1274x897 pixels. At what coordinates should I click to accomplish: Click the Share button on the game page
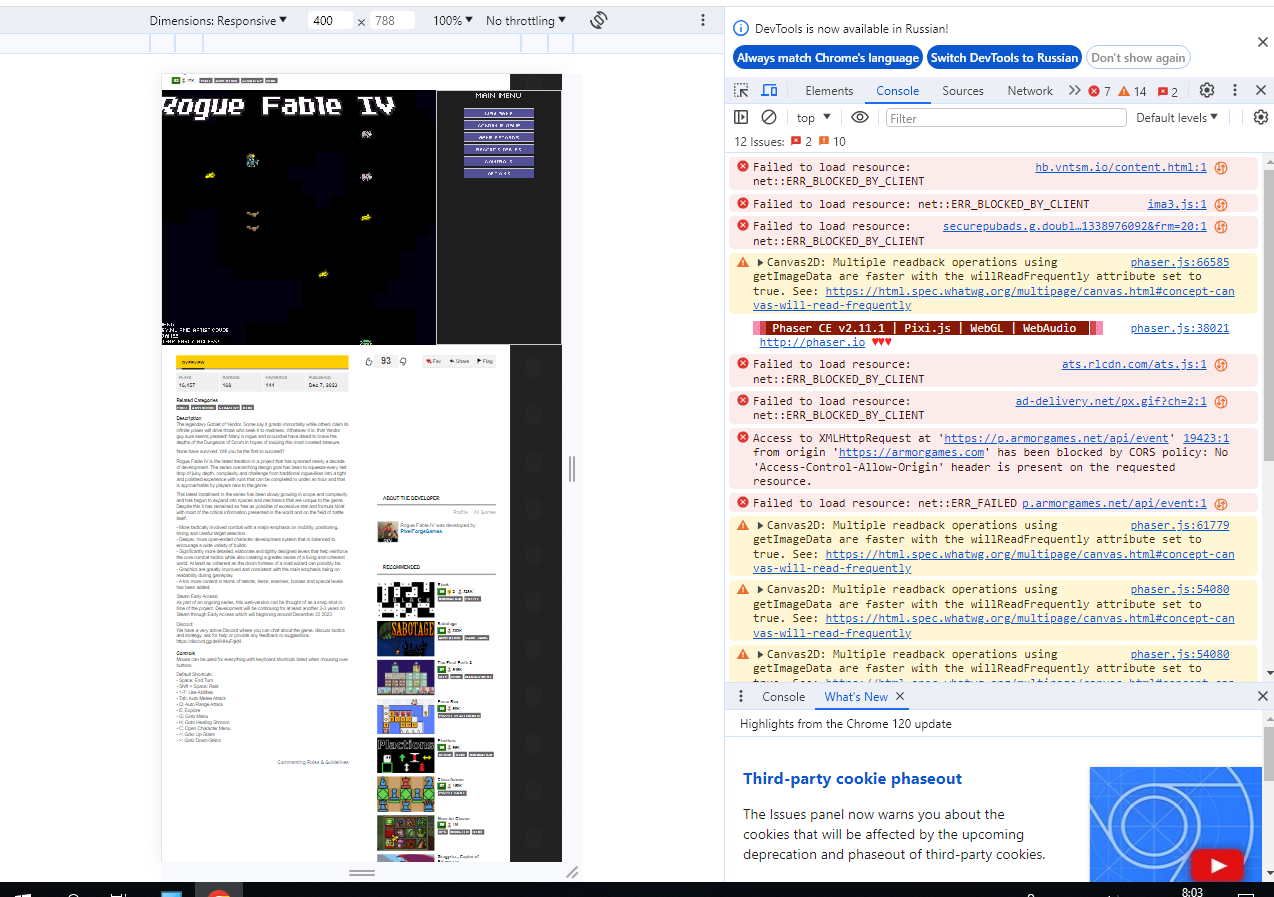459,361
